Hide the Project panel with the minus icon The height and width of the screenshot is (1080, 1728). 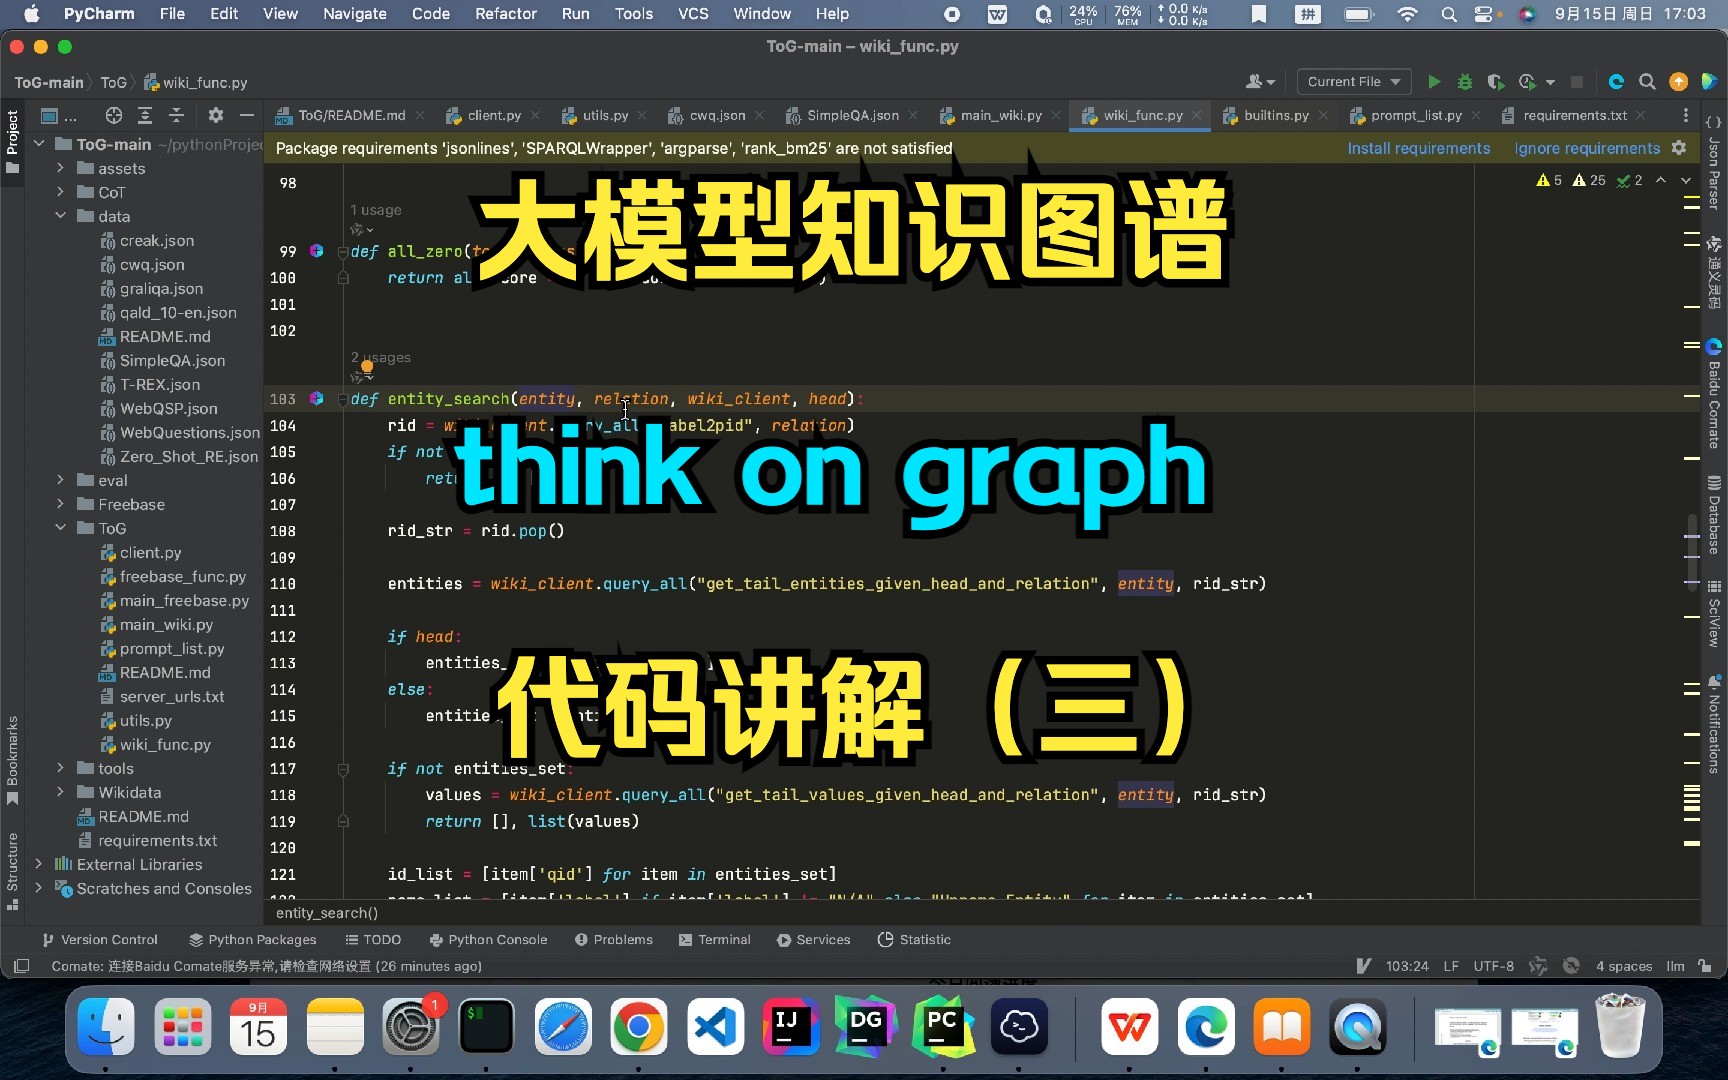point(247,115)
